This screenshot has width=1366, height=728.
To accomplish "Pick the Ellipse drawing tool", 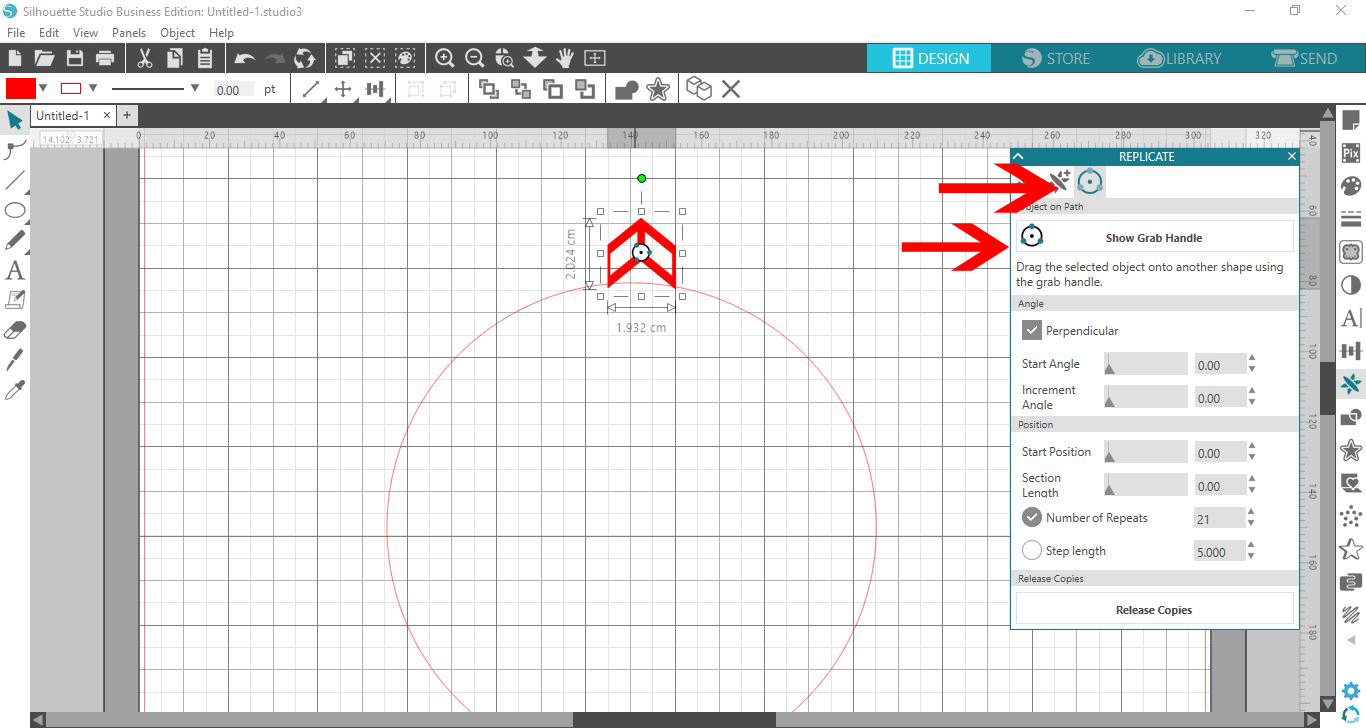I will 15,210.
